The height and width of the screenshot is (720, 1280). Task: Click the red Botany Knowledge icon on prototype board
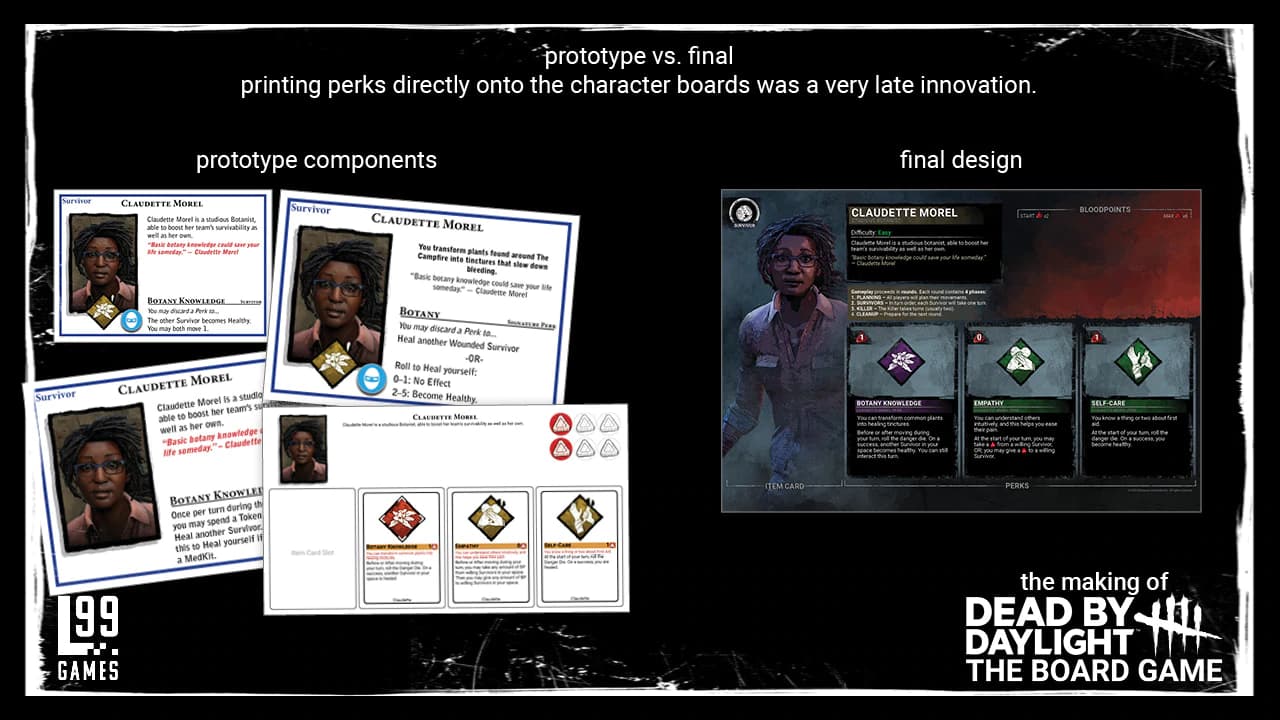402,518
